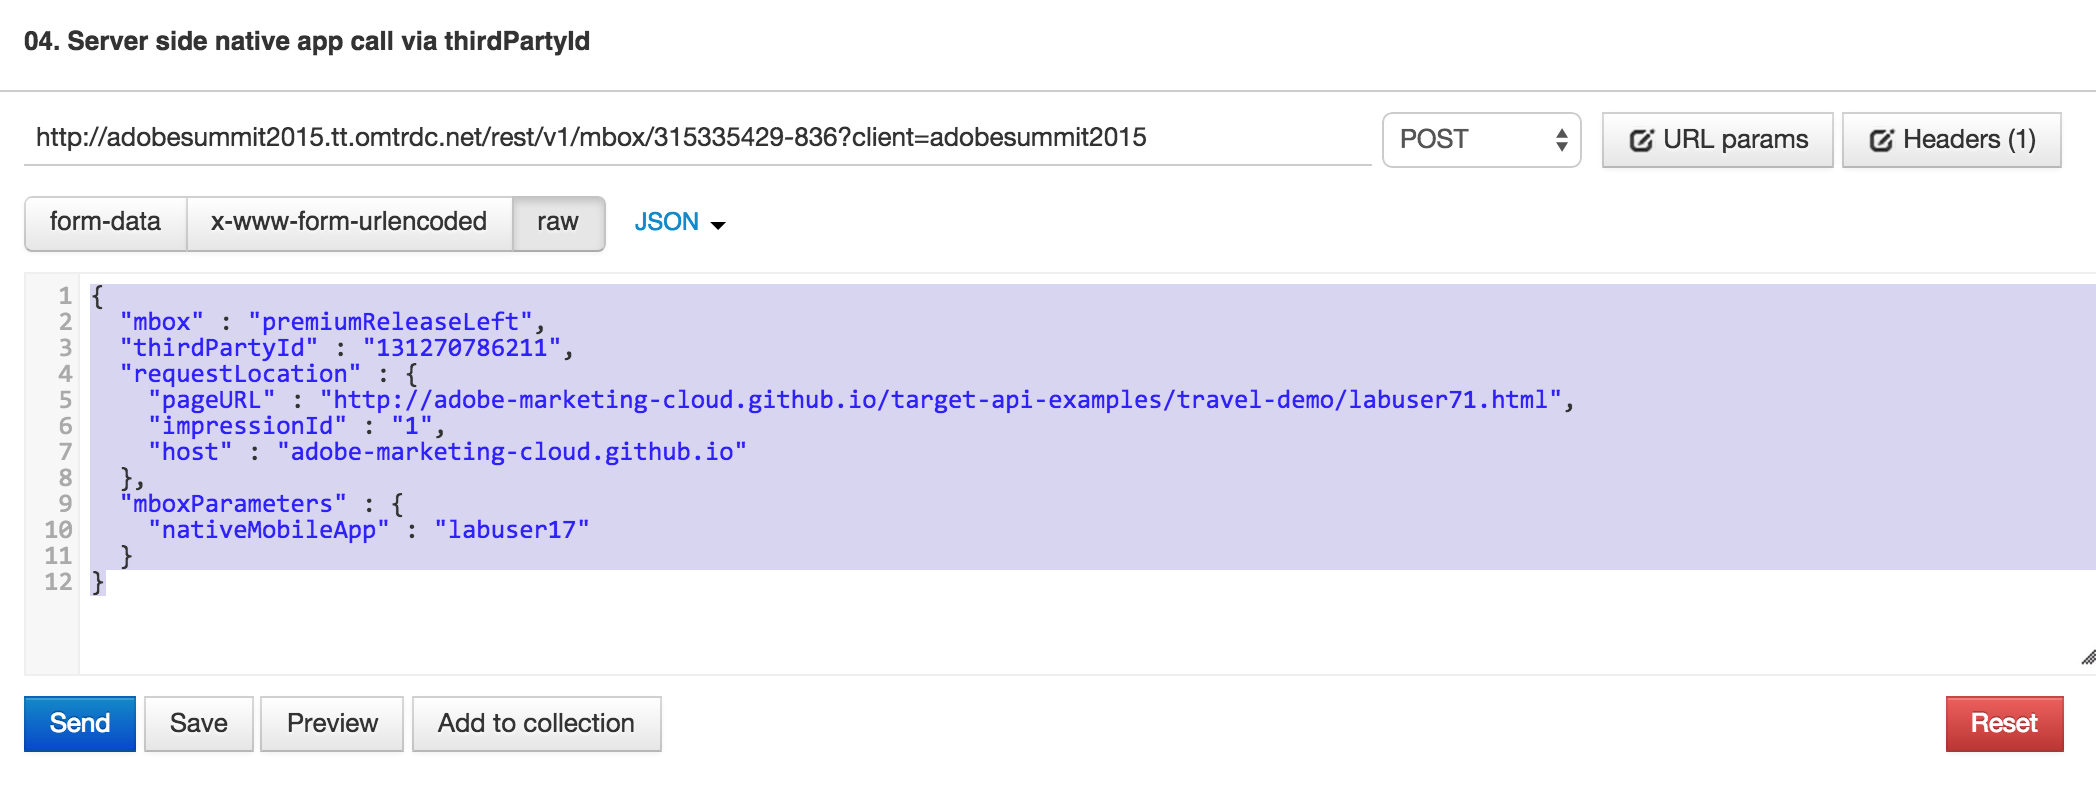Click the "mbox" line in the editor
Screen dimensions: 2096x790
click(x=332, y=322)
